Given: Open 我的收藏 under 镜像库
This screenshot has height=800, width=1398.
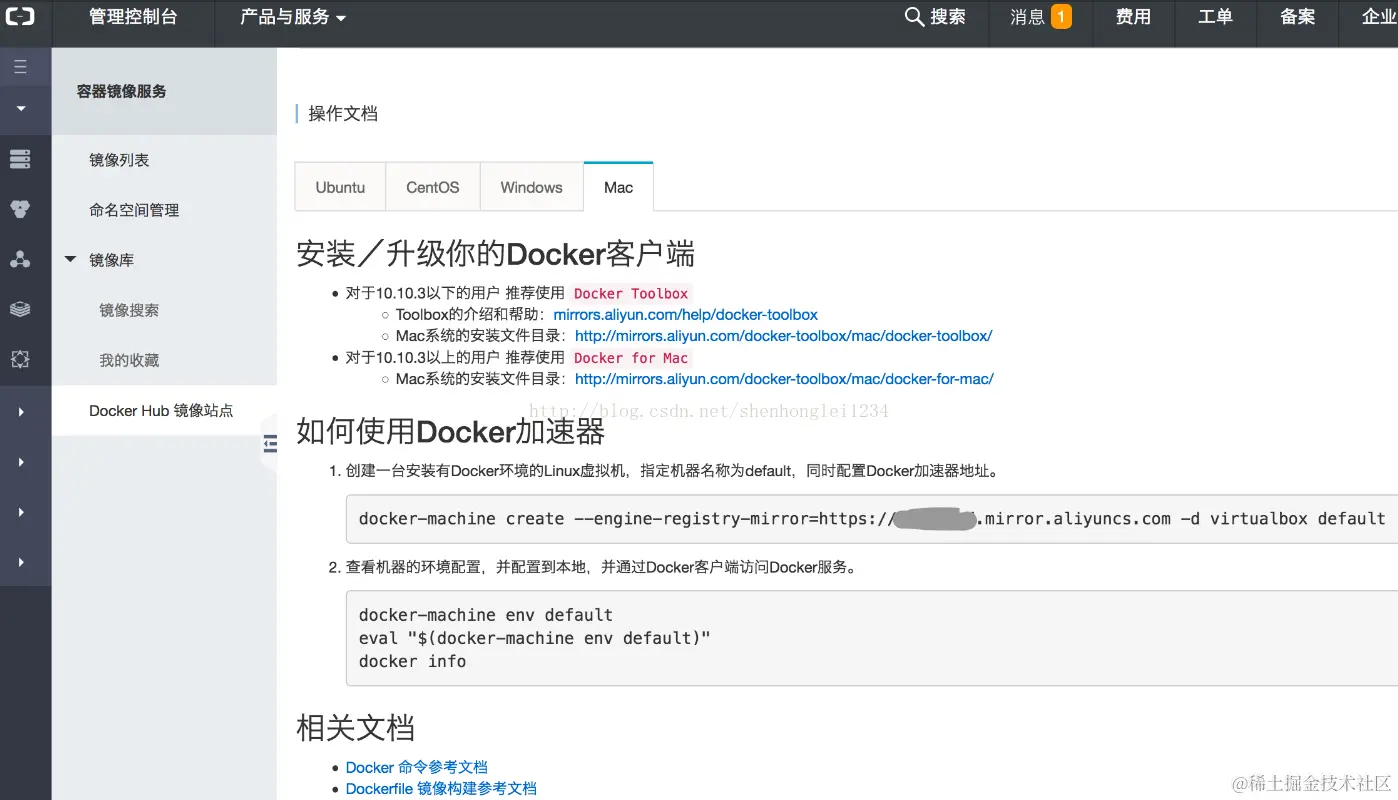Looking at the screenshot, I should pyautogui.click(x=129, y=360).
